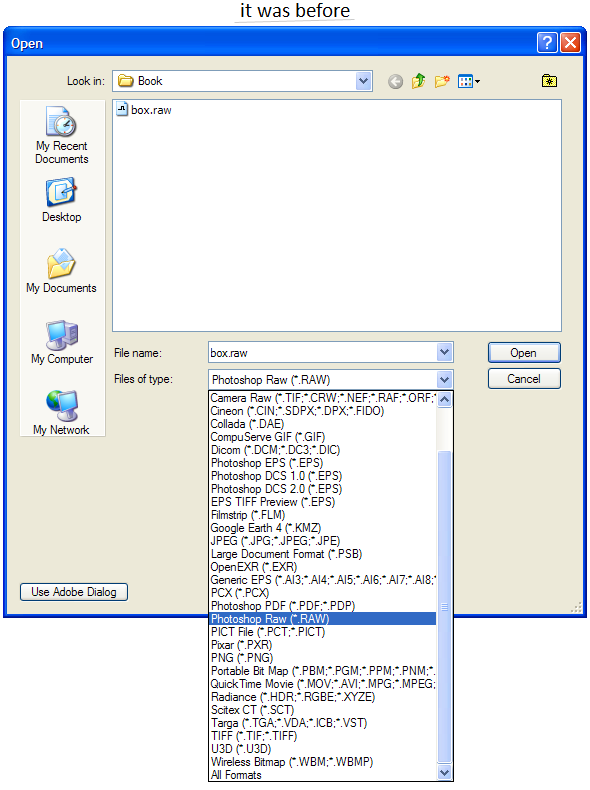Image resolution: width=590 pixels, height=790 pixels.
Task: Open My Network places
Action: [x=61, y=413]
